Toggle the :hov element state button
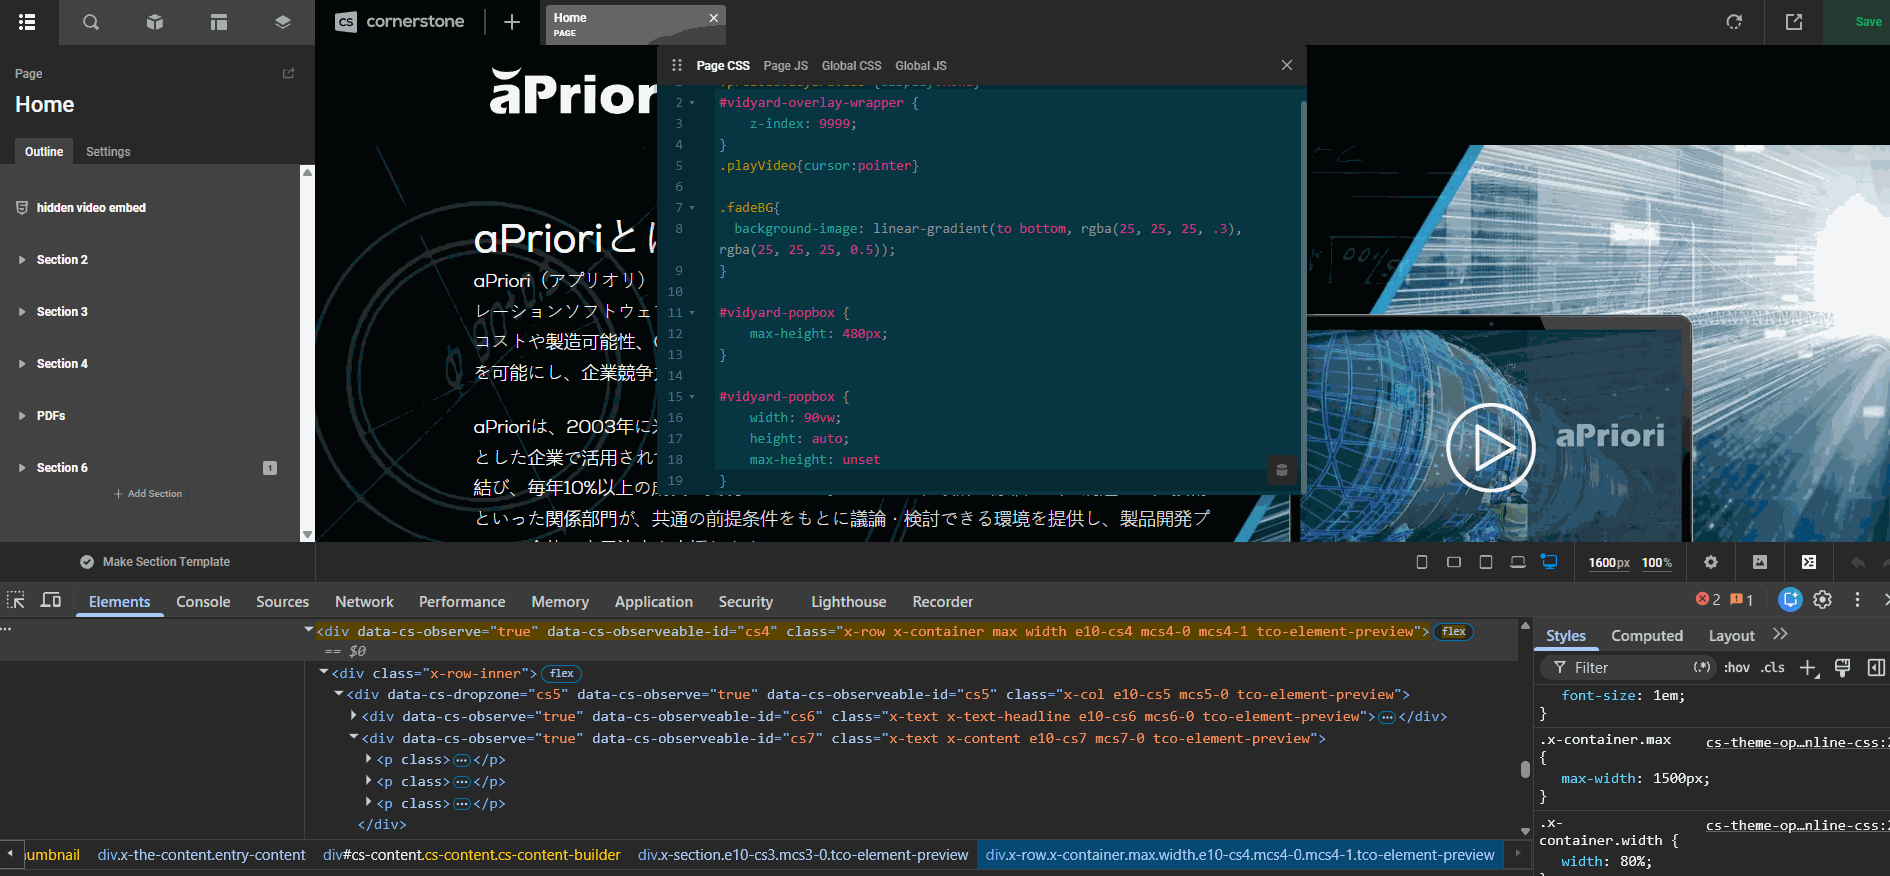The image size is (1890, 876). coord(1737,668)
